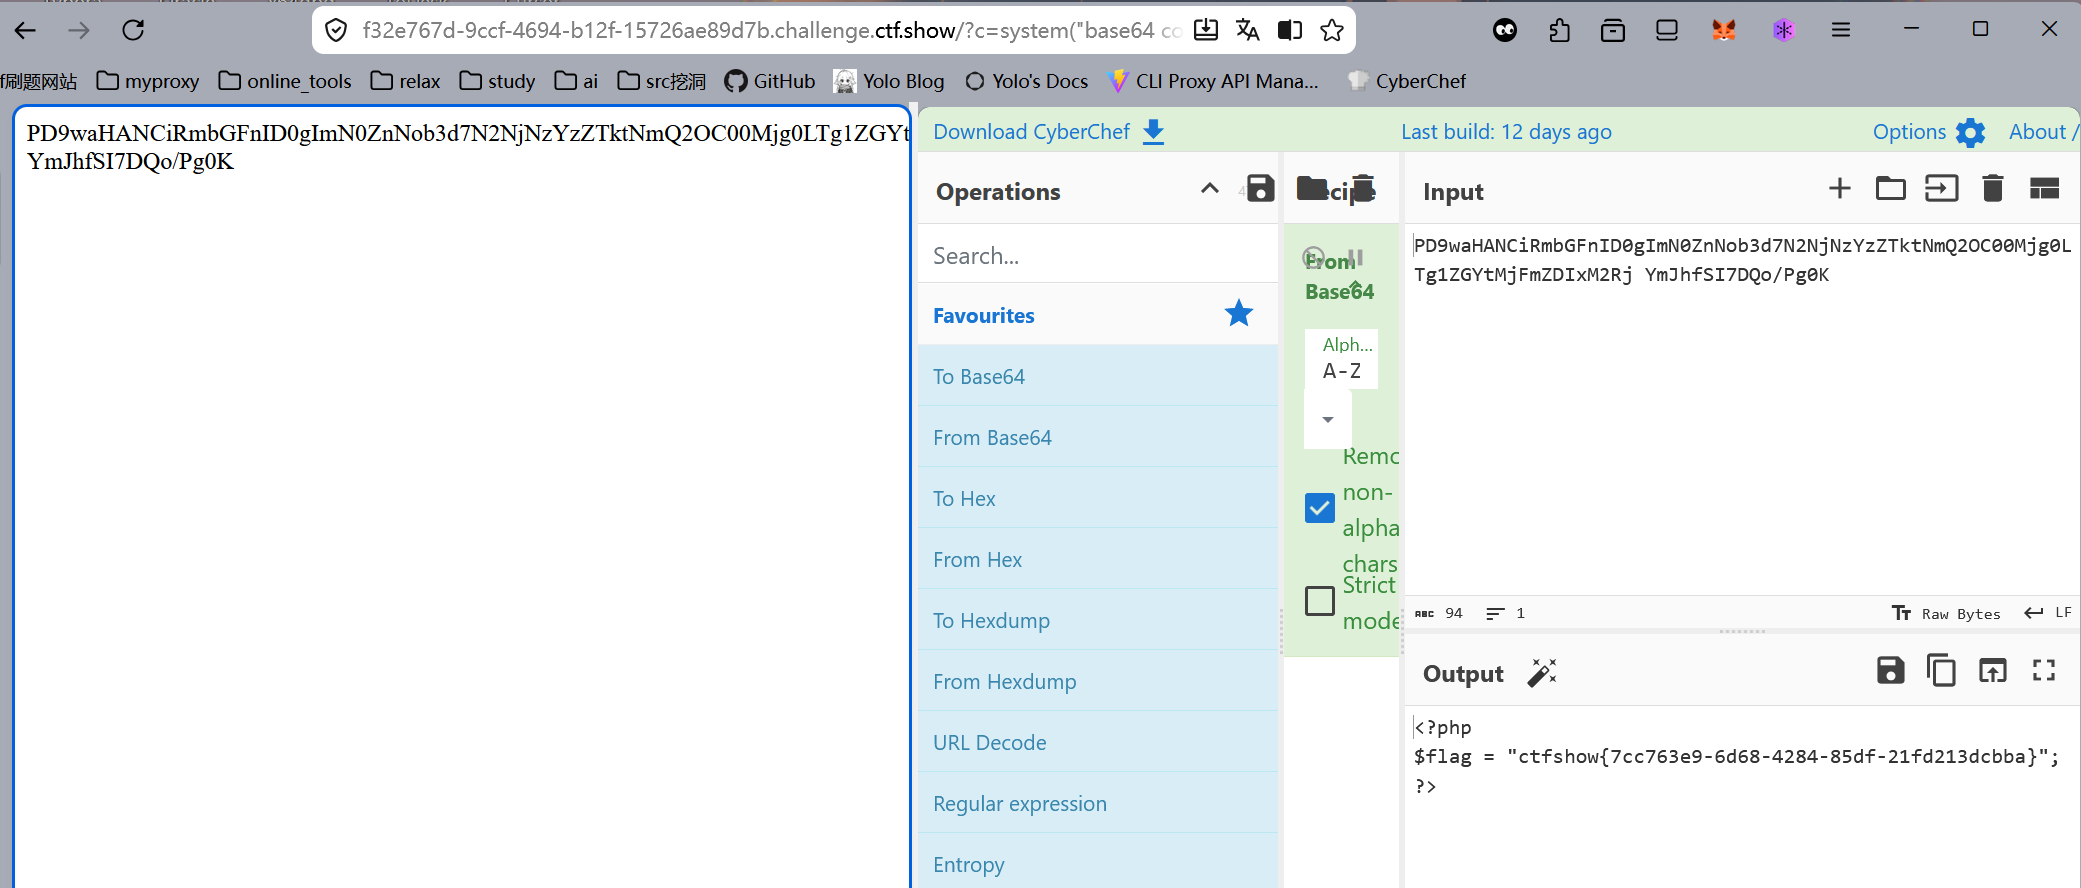Open browser hamburger menu

[x=1841, y=30]
